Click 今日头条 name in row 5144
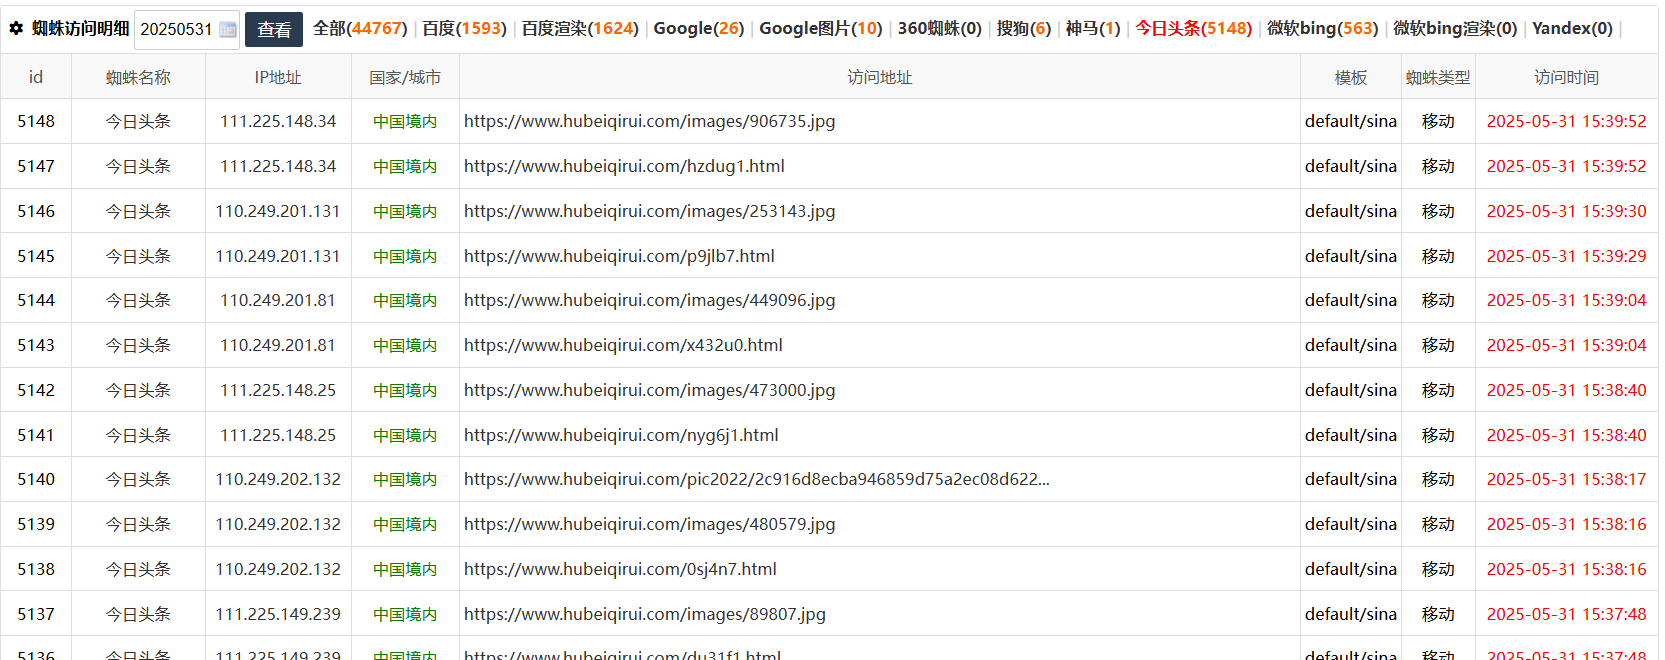The image size is (1665, 660). pos(139,300)
